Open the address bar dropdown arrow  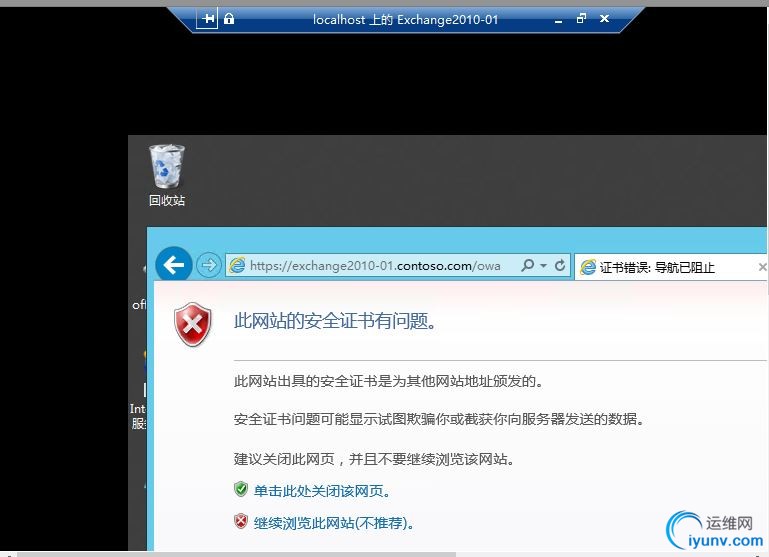[543, 266]
